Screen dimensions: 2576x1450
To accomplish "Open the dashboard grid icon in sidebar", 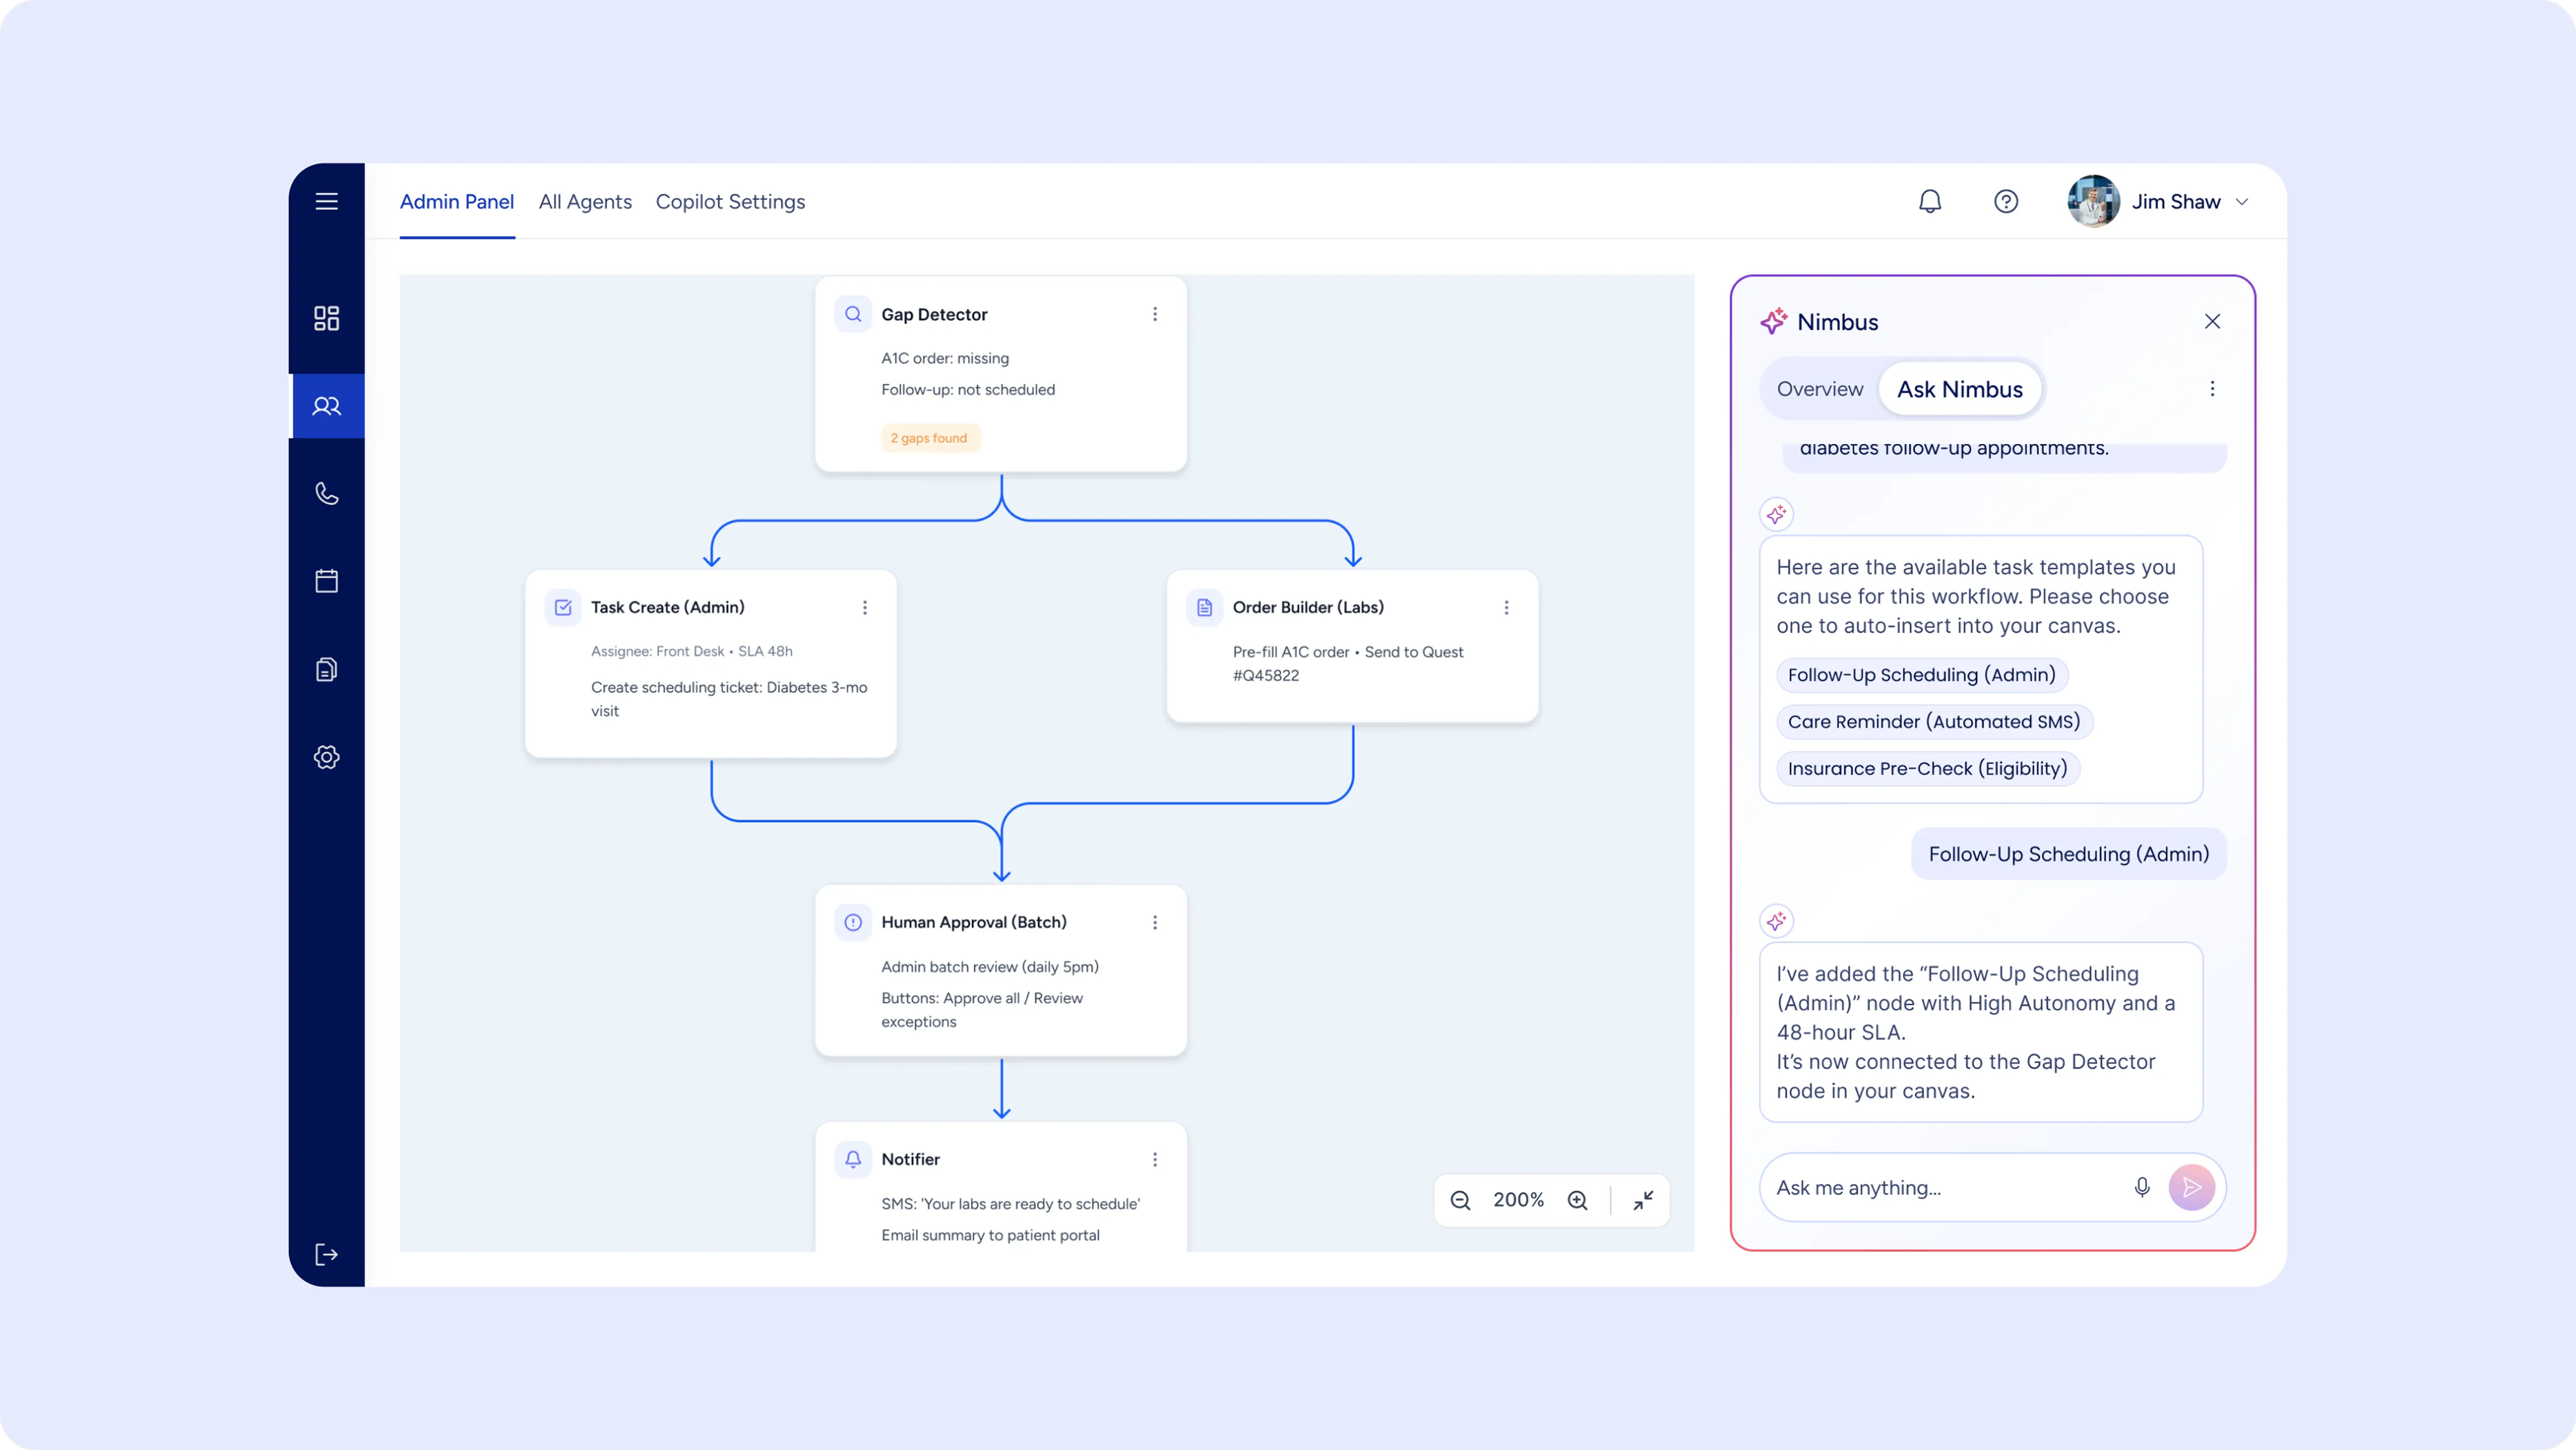I will pyautogui.click(x=326, y=318).
